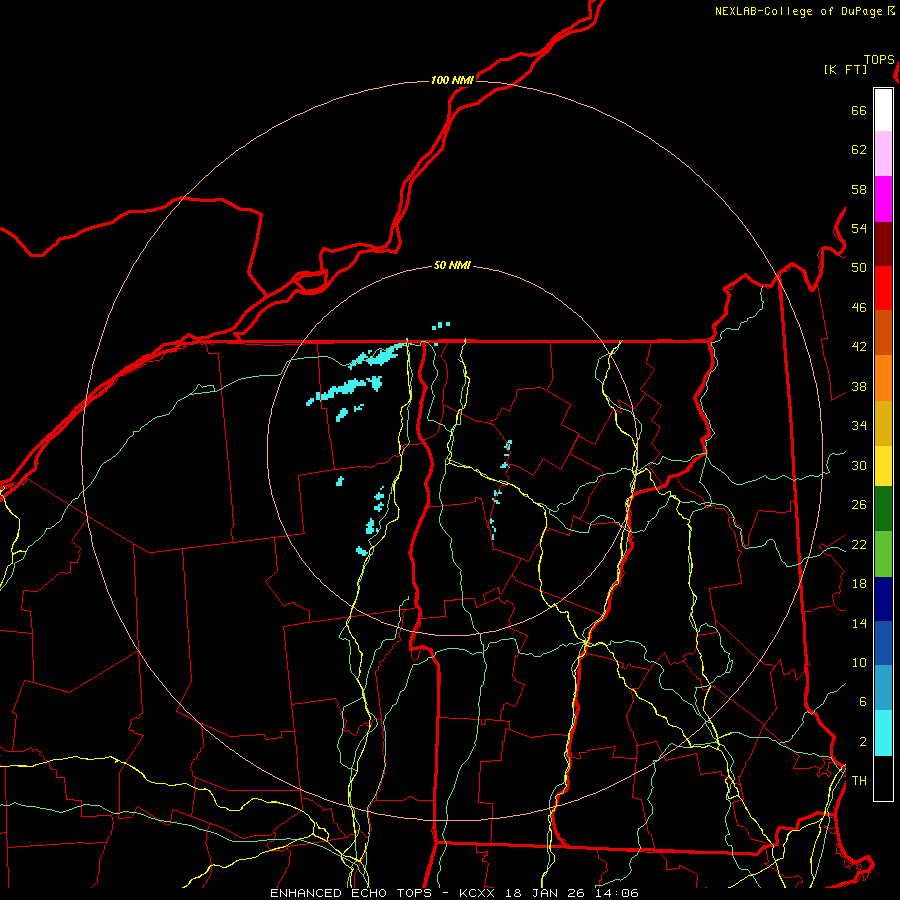Select the magenta swatch in the color scale
This screenshot has width=900, height=900.
(883, 199)
